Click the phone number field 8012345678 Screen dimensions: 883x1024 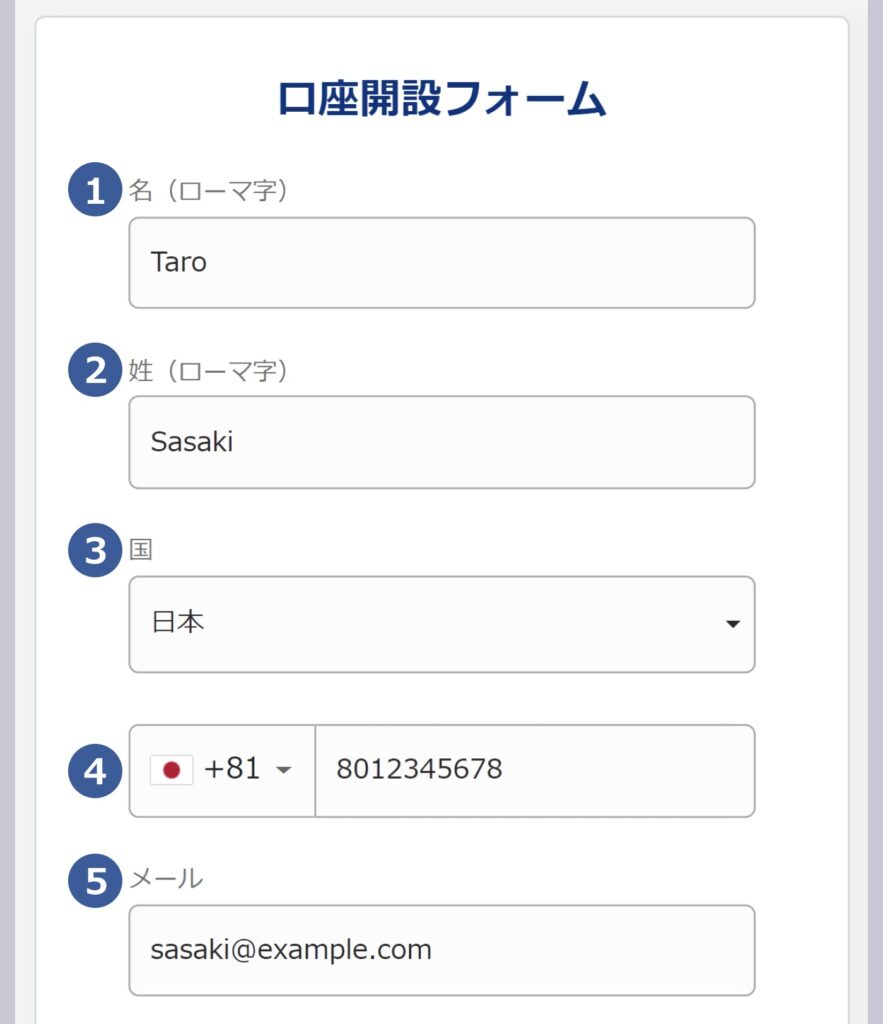535,771
